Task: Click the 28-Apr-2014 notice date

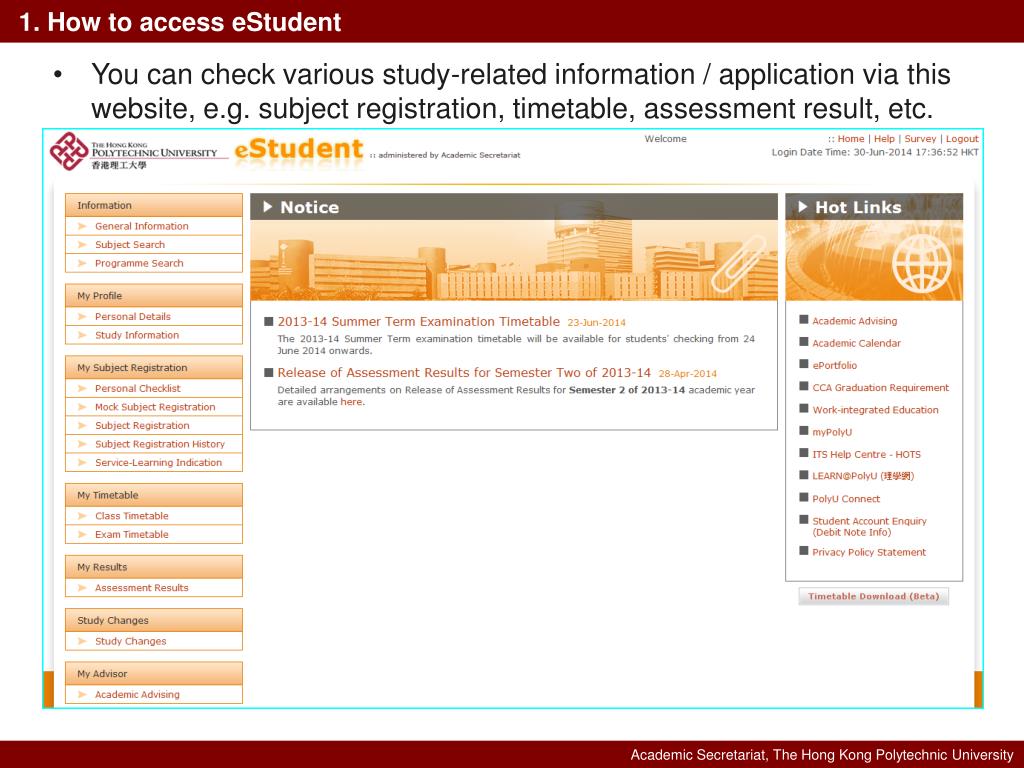Action: pyautogui.click(x=687, y=374)
